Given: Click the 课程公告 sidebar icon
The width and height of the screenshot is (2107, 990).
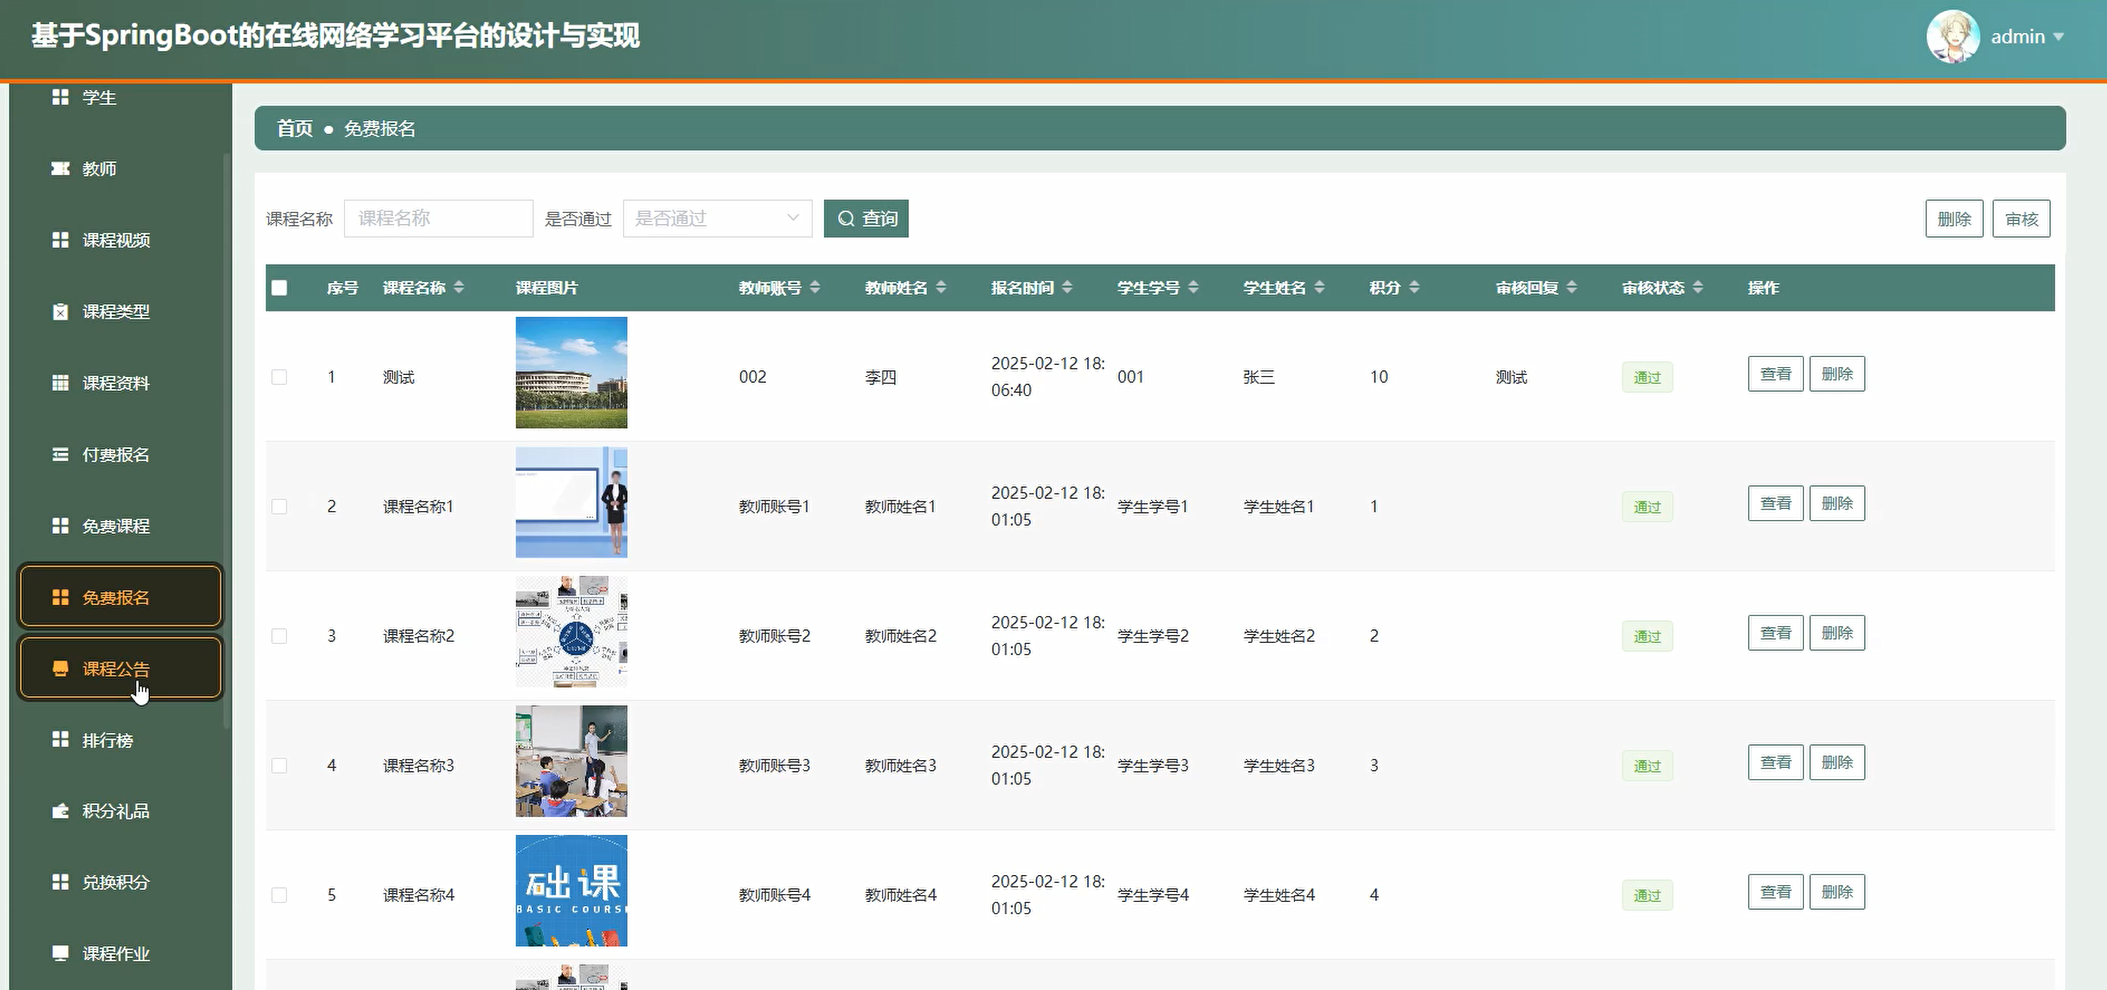Looking at the screenshot, I should point(60,668).
